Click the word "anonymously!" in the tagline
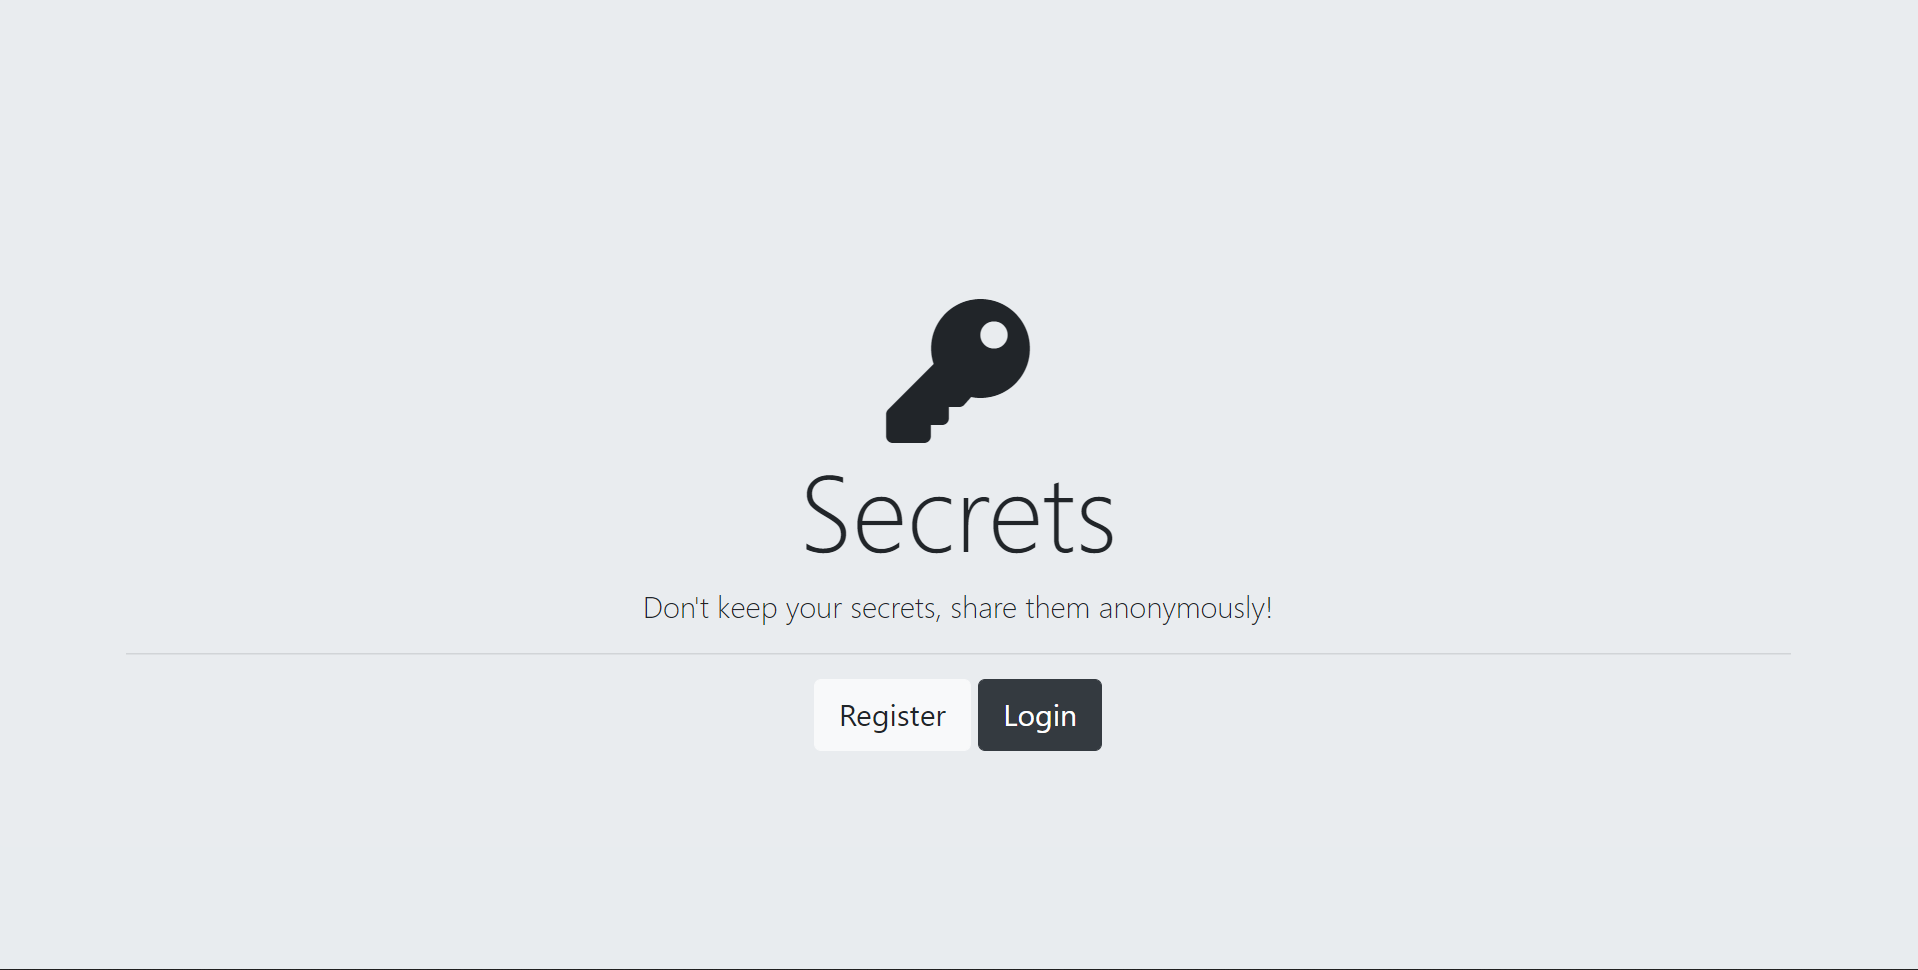This screenshot has height=970, width=1918. [1185, 608]
